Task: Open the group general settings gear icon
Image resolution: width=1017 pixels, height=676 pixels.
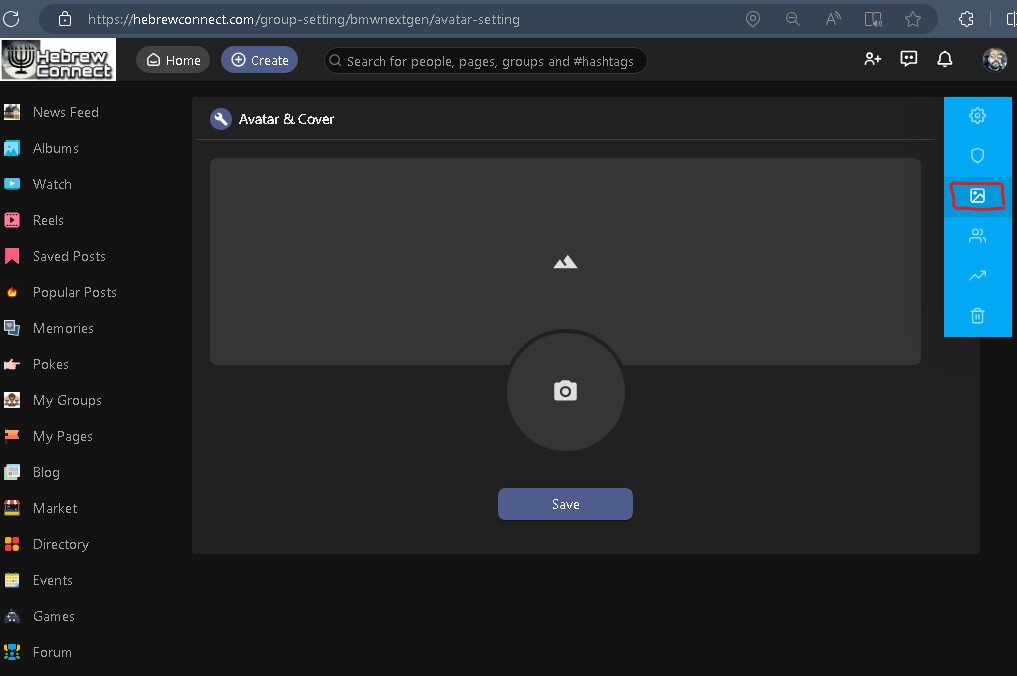Action: (977, 116)
